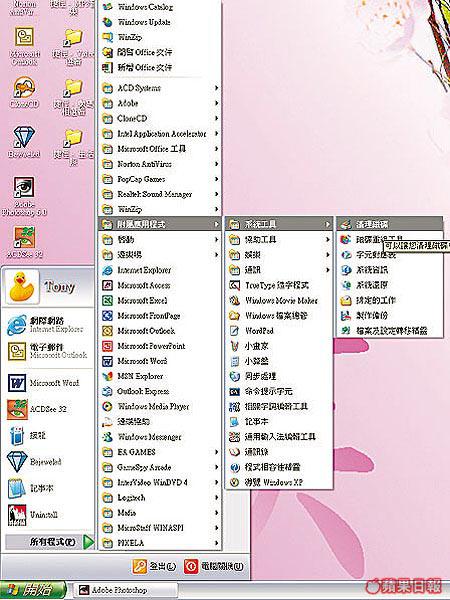
Task: Click the red Turn Off Computer button
Action: coord(214,566)
